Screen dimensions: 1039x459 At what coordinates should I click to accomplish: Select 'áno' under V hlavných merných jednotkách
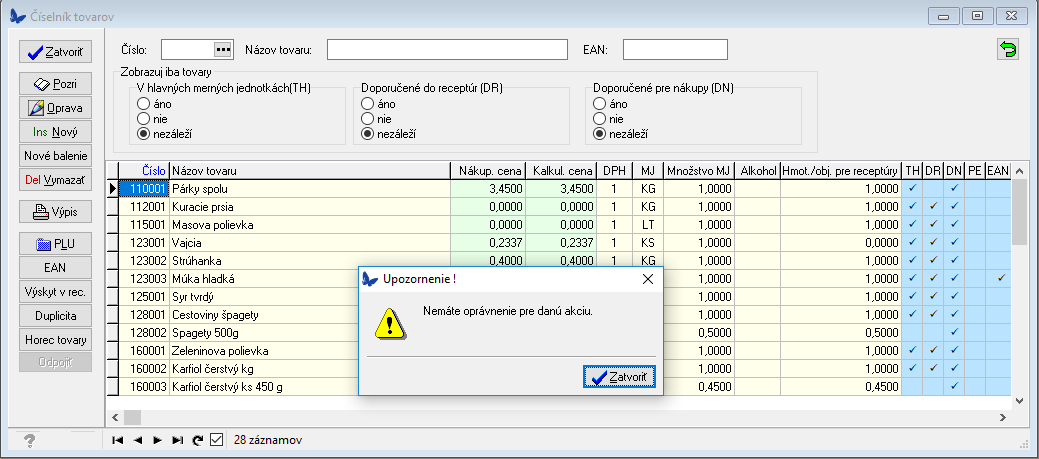144,104
